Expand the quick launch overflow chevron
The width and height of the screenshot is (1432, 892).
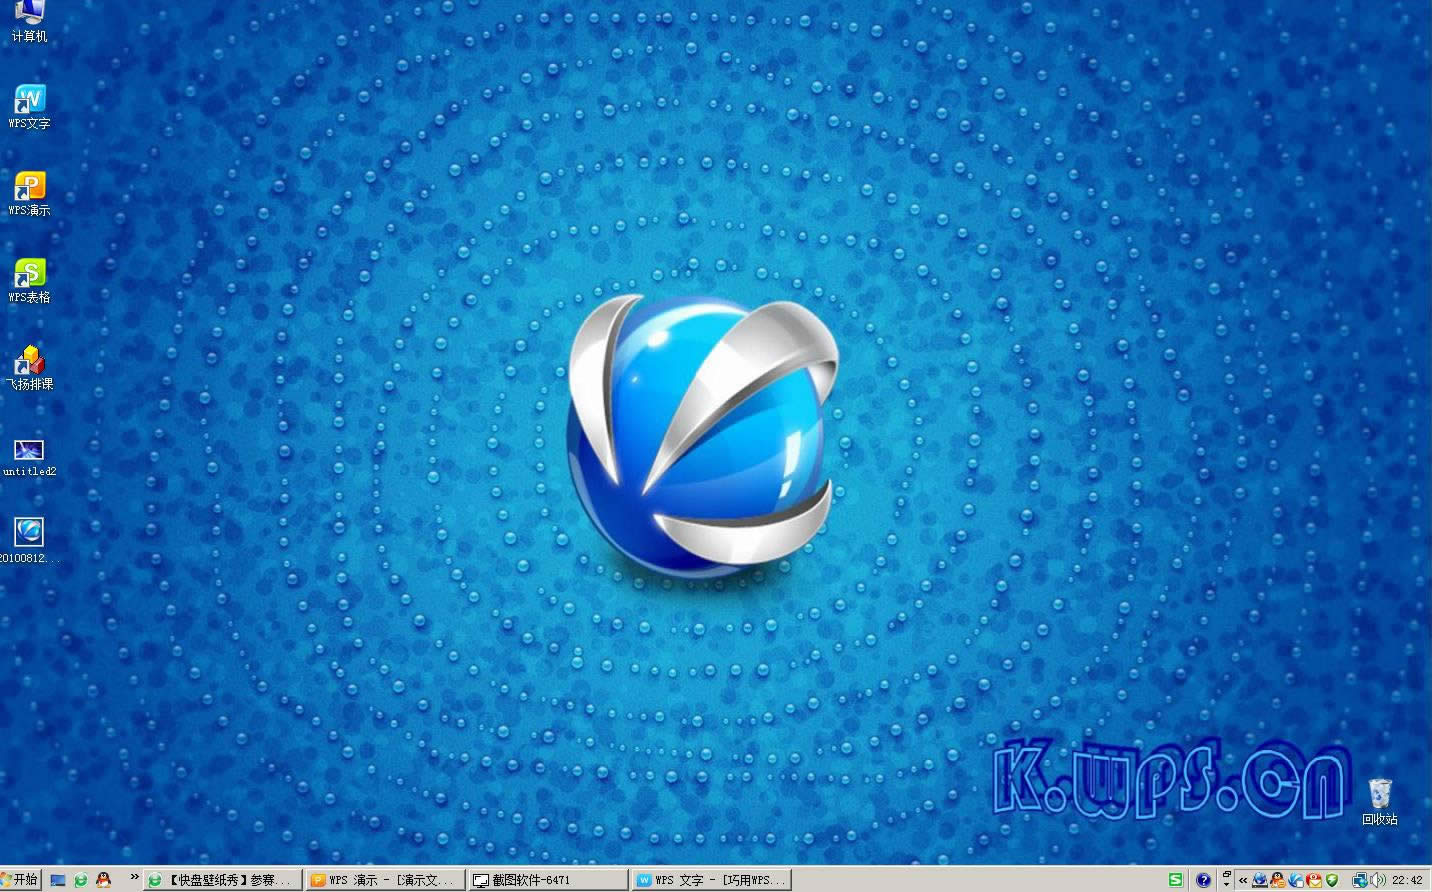(134, 878)
